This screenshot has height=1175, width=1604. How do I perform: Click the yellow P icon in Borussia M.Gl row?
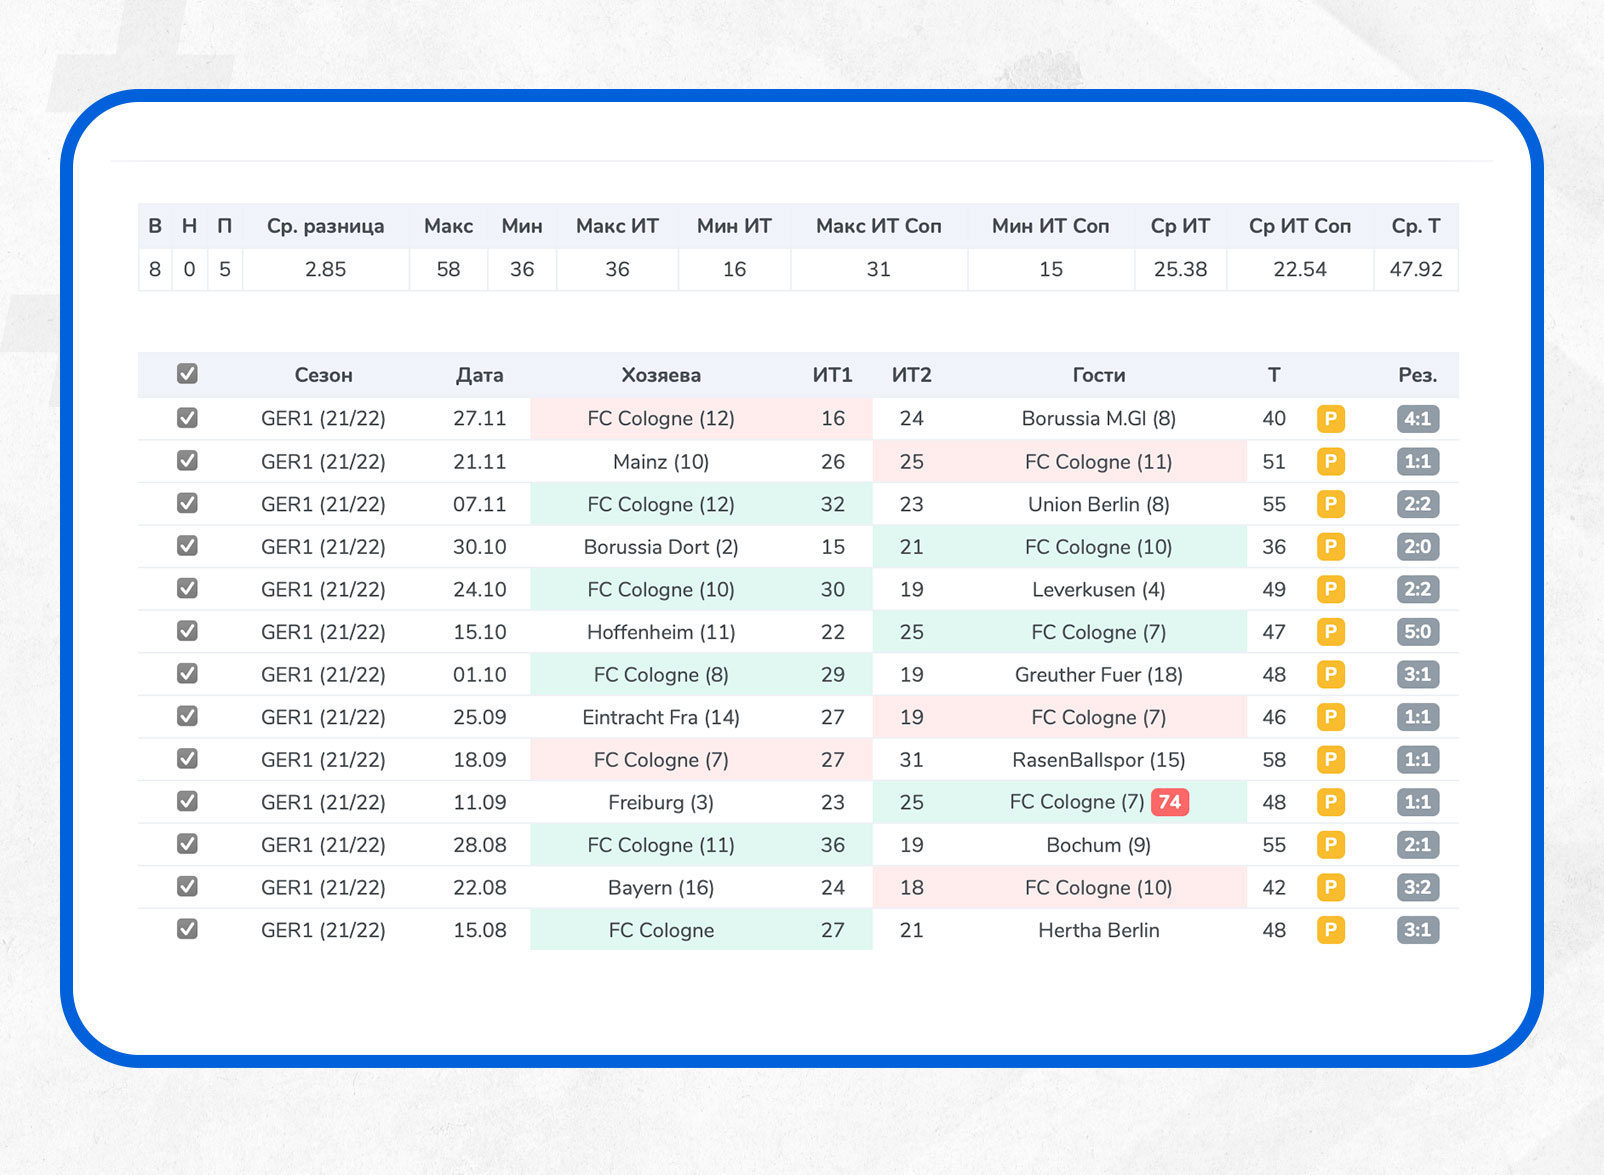1330,419
